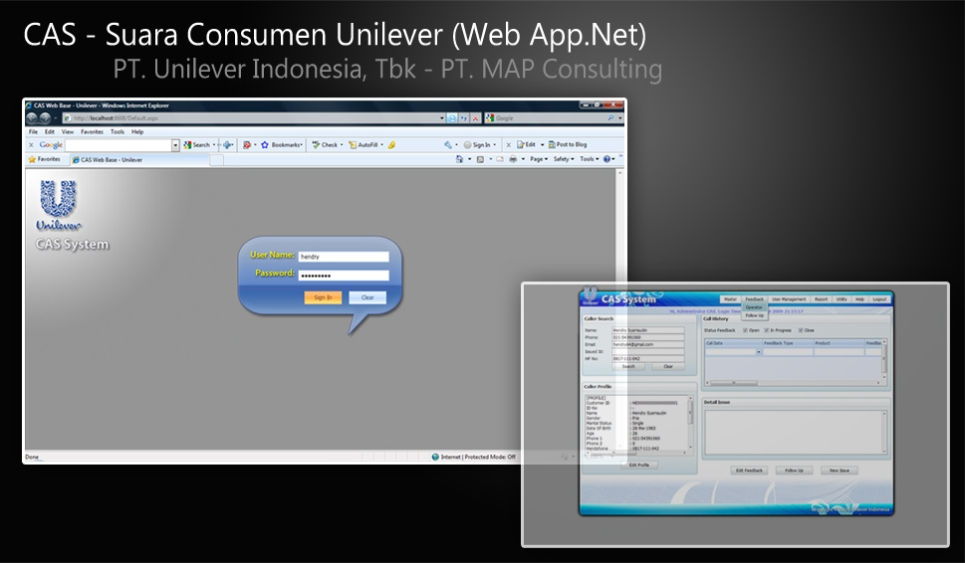The image size is (965, 563).
Task: Click the empty new tab button
Action: click(x=217, y=161)
